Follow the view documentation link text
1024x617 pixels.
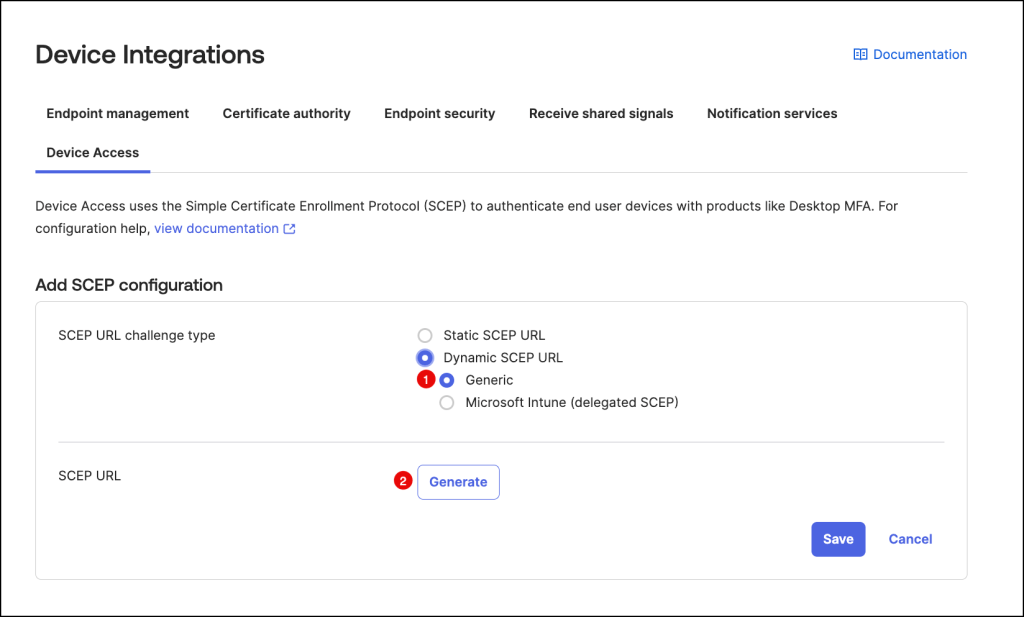(x=216, y=229)
